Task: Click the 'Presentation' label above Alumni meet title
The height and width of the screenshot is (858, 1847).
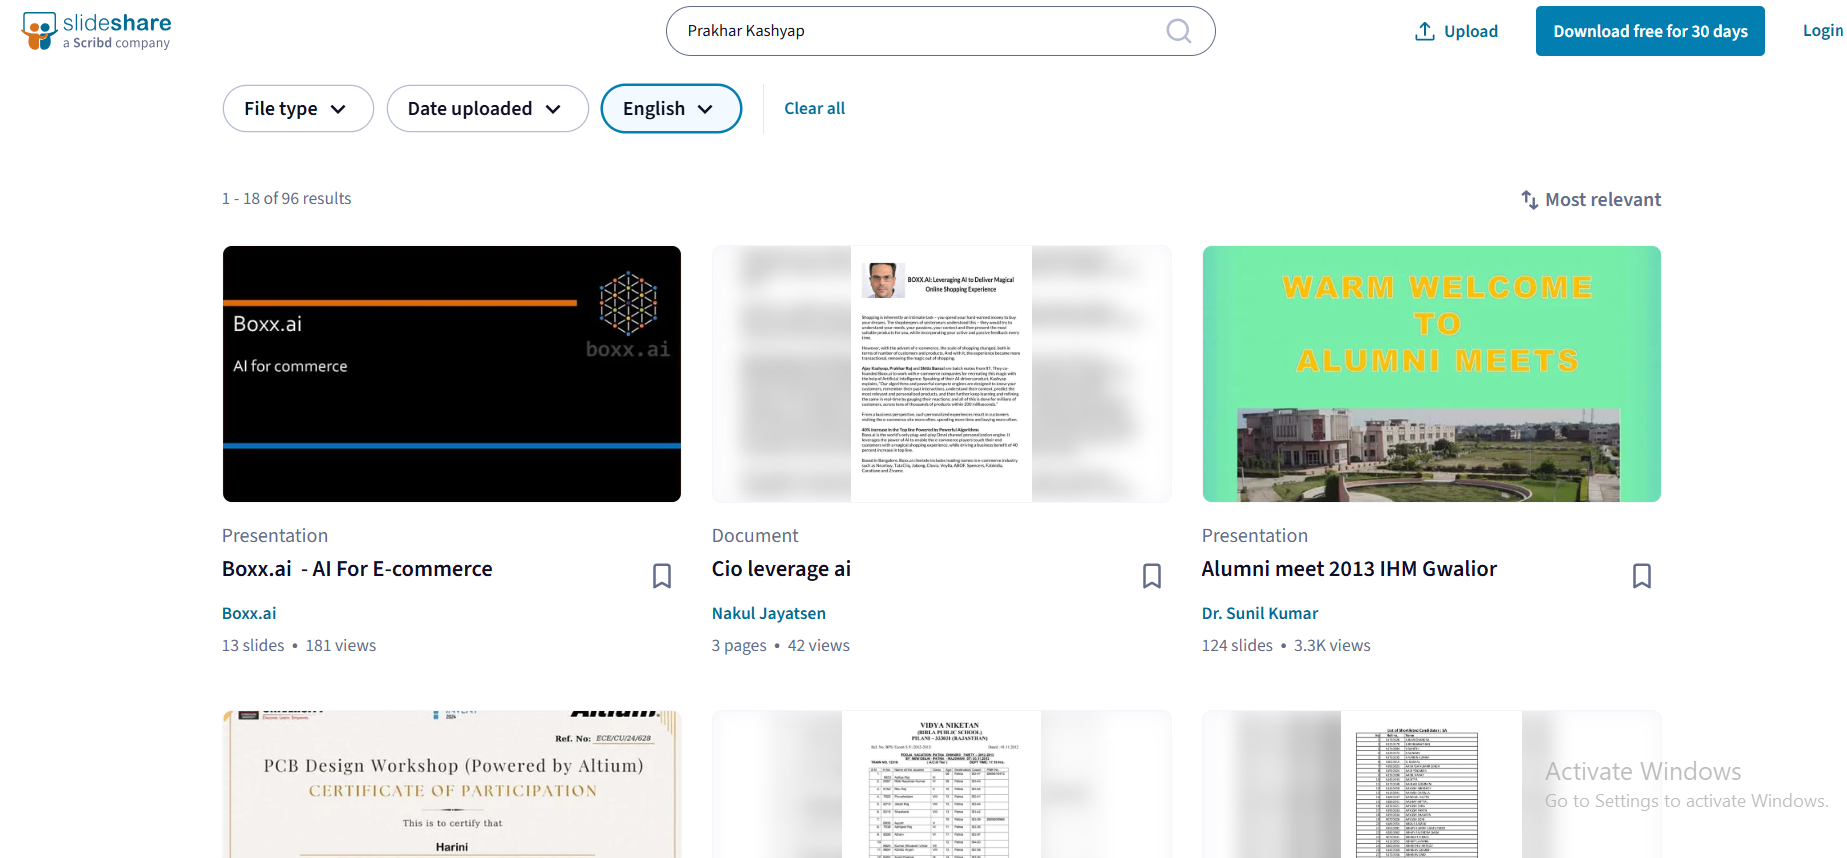Action: tap(1255, 536)
